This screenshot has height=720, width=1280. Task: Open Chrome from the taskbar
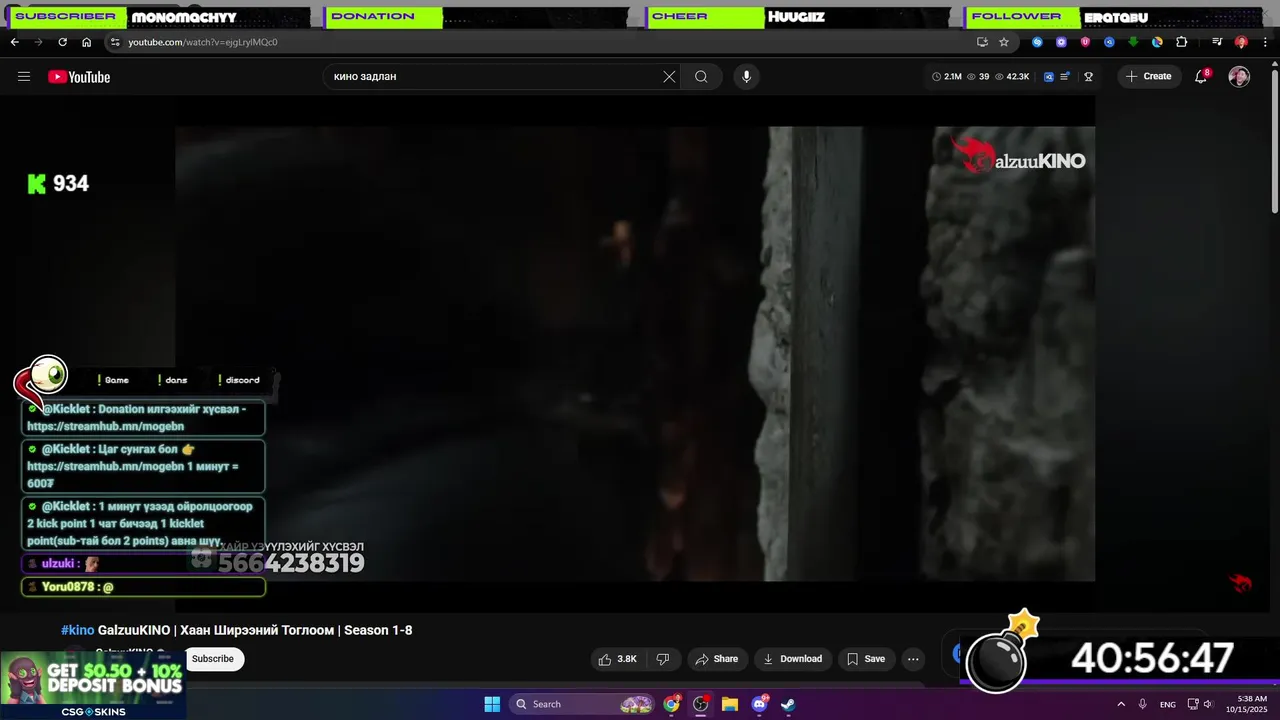671,704
